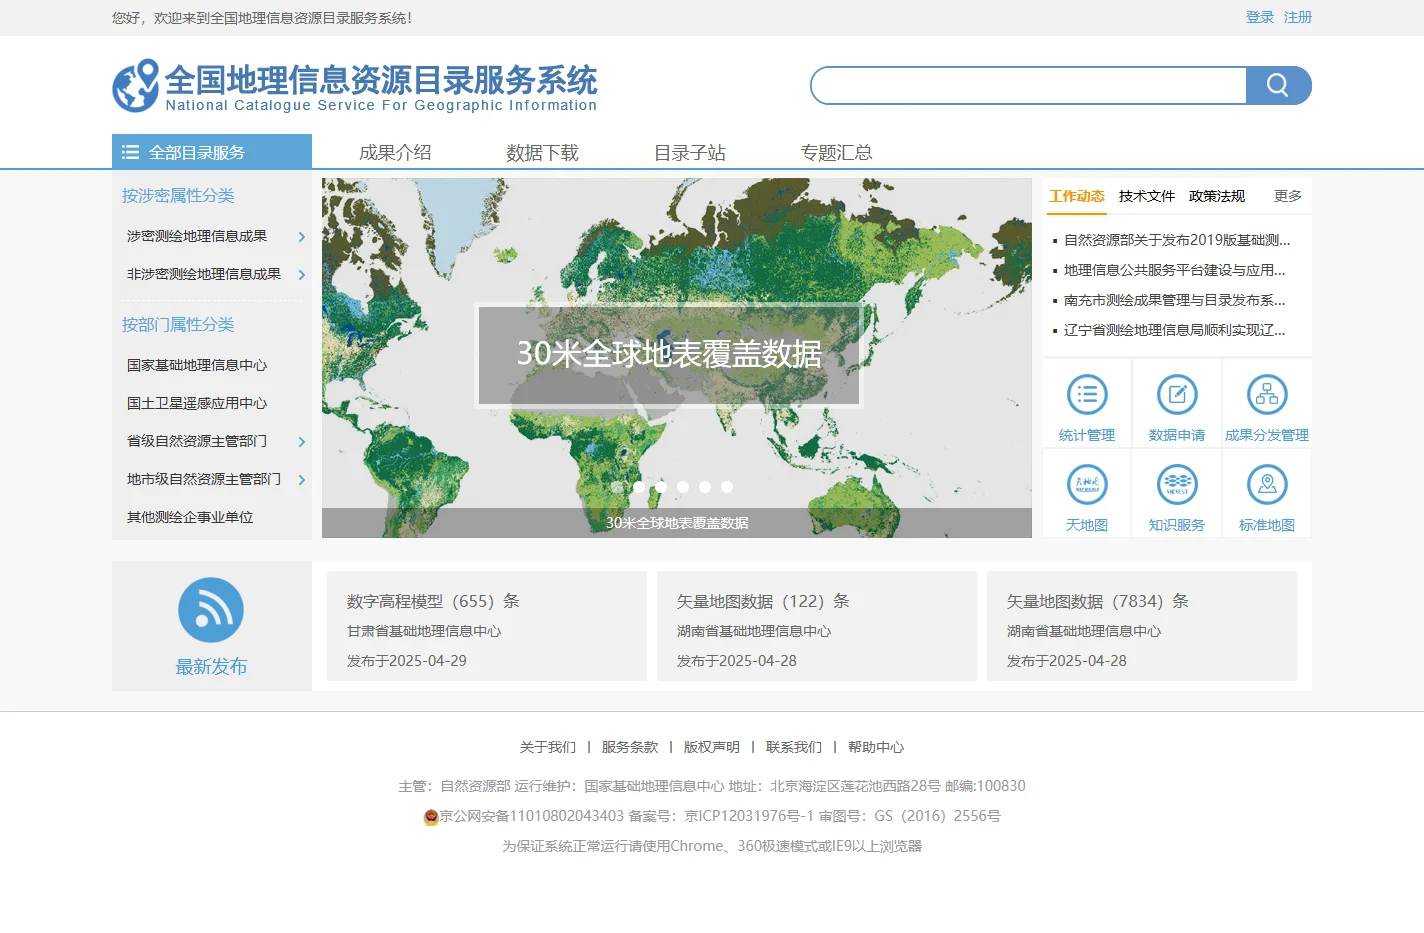1424x933 pixels.
Task: Select 涉密测绘地理信息成果 category
Action: [197, 236]
